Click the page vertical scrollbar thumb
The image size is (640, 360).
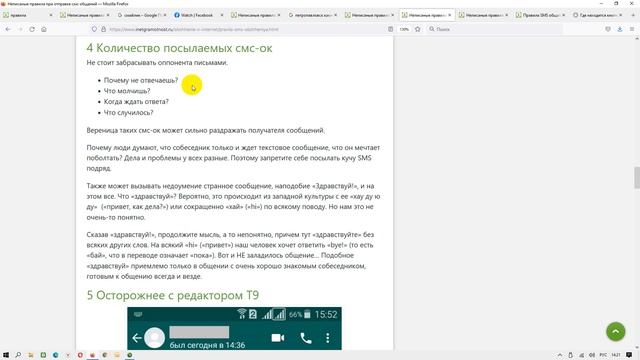tap(637, 178)
